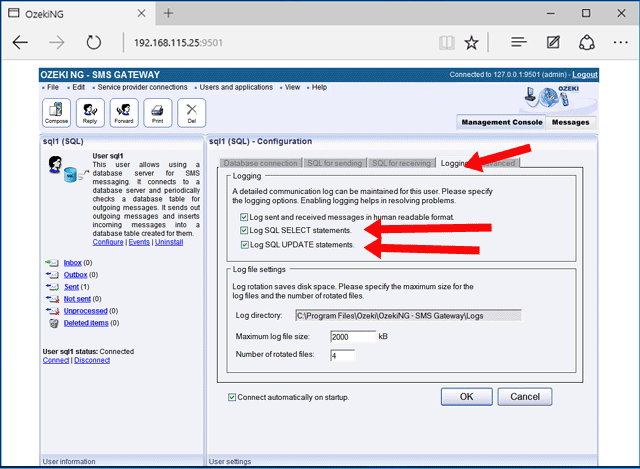
Task: Click the Log directory field
Action: pyautogui.click(x=408, y=316)
